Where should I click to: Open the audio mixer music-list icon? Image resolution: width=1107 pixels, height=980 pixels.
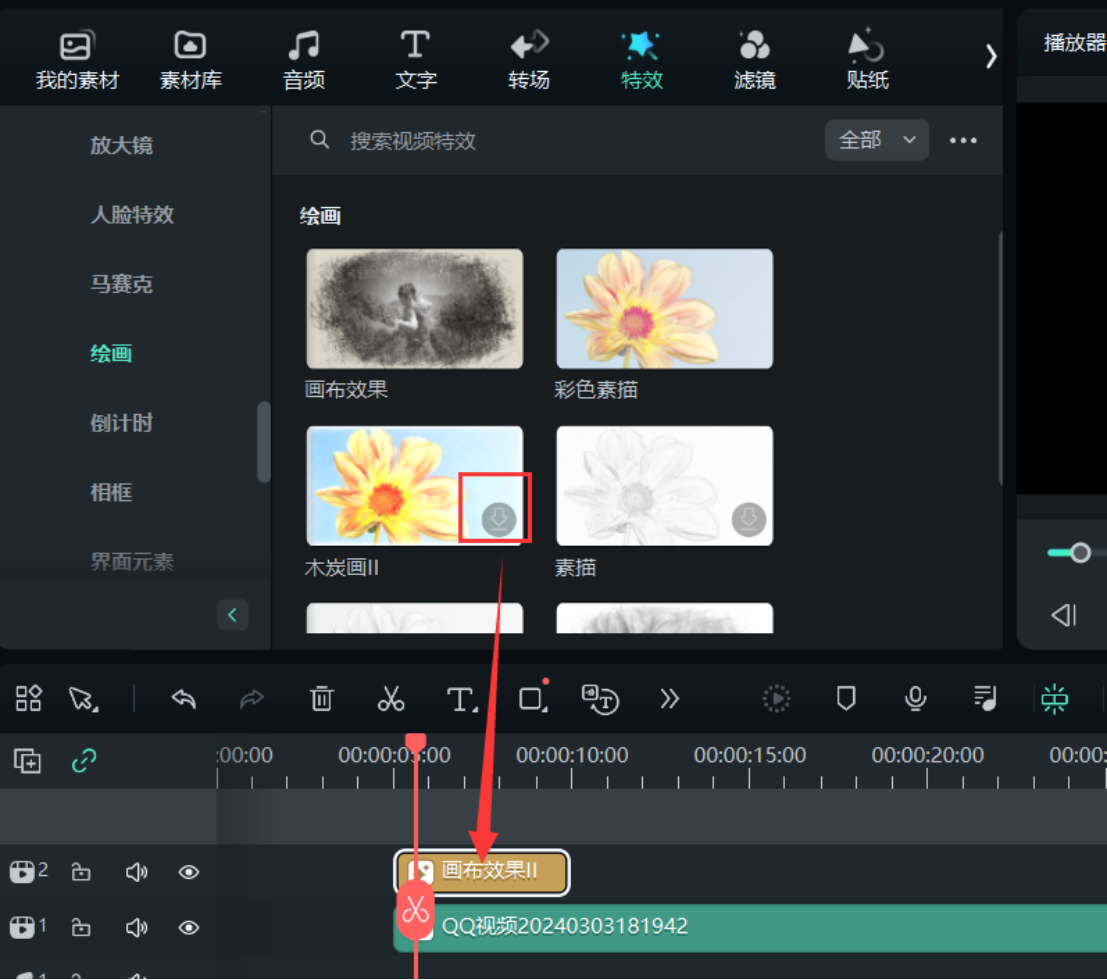(x=985, y=699)
